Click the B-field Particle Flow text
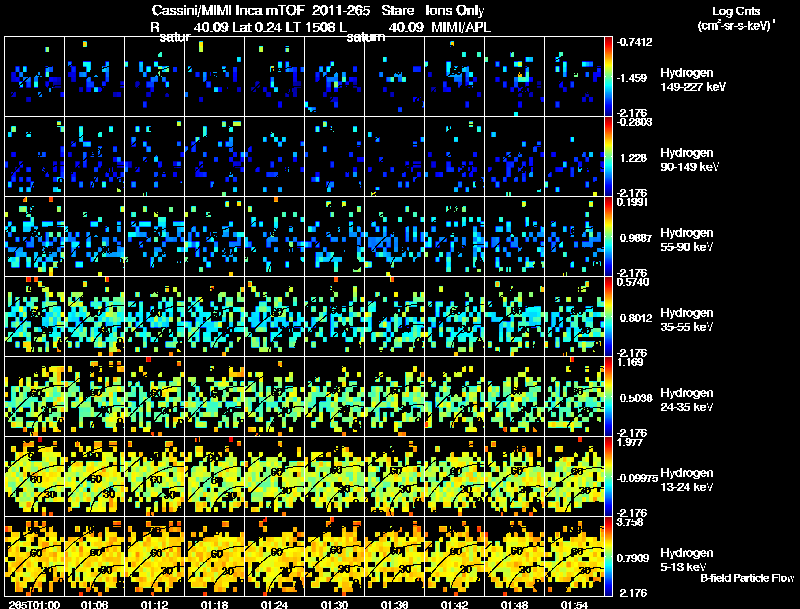 pyautogui.click(x=747, y=578)
